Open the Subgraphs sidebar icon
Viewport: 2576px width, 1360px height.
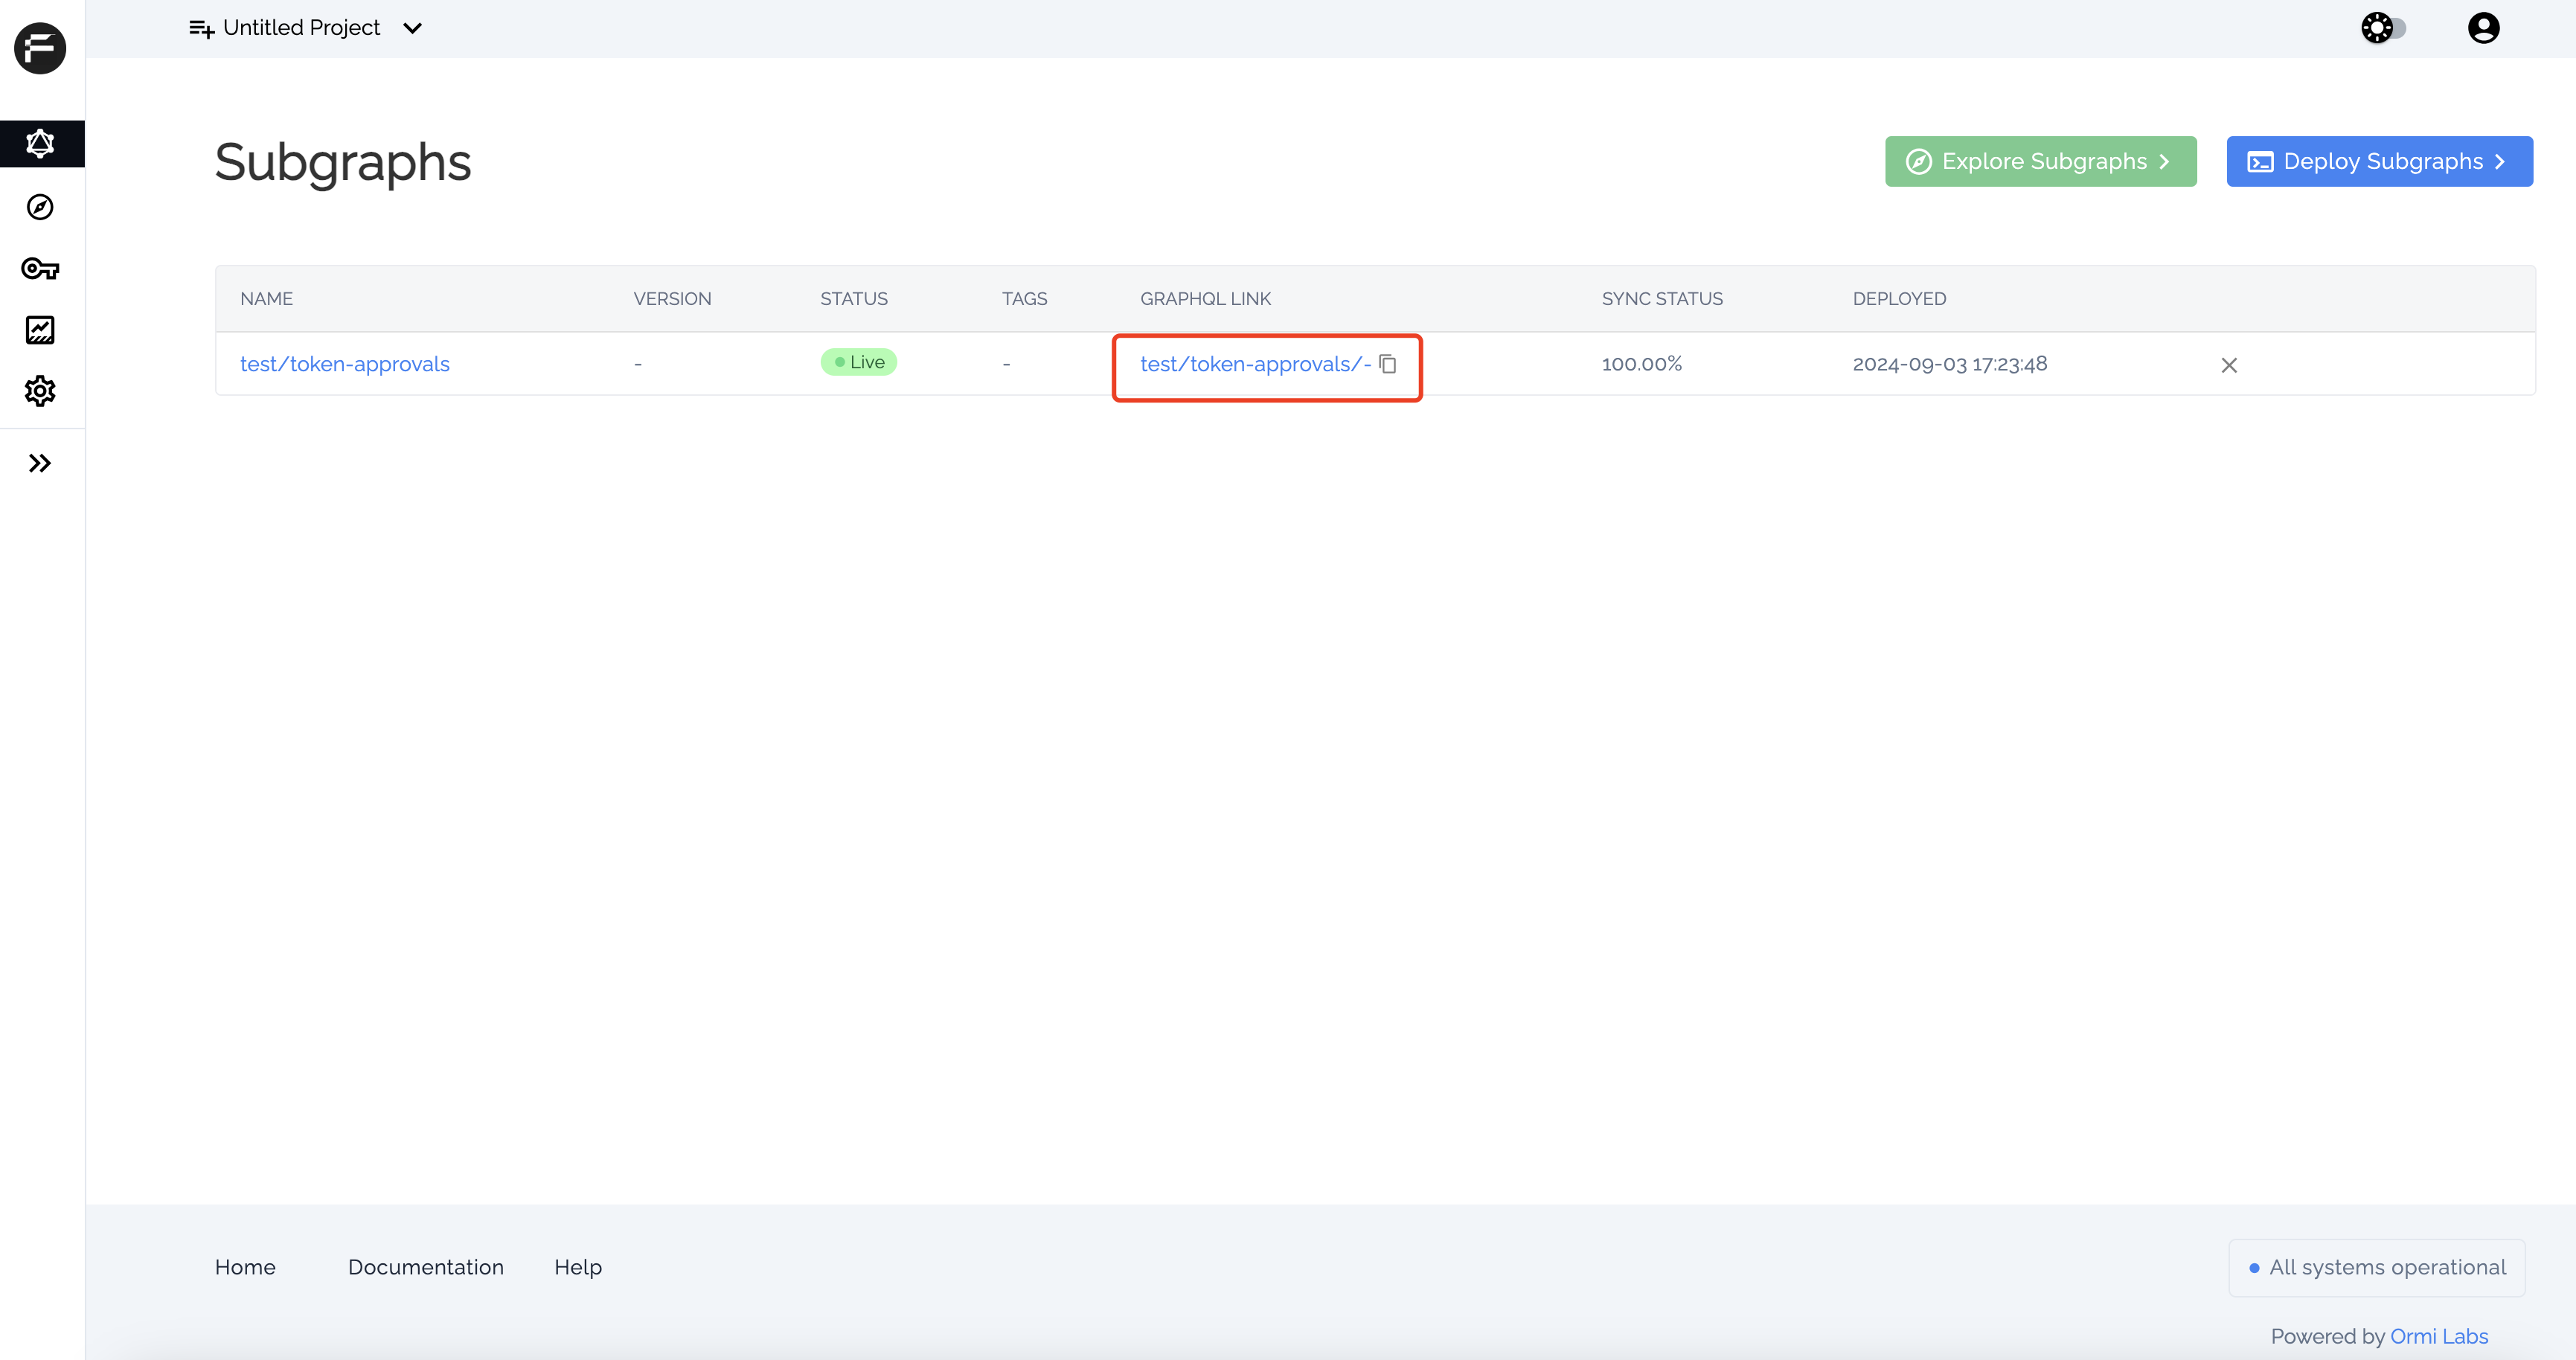[40, 144]
